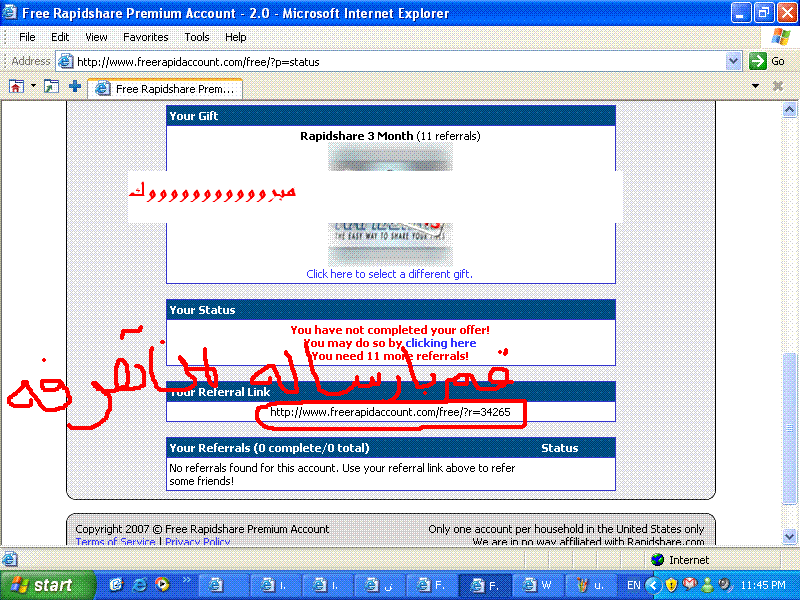This screenshot has width=800, height=600.
Task: Expand the address bar history dropdown
Action: tap(733, 62)
